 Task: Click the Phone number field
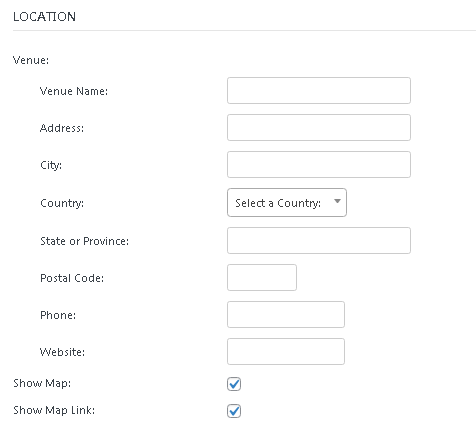tap(286, 315)
